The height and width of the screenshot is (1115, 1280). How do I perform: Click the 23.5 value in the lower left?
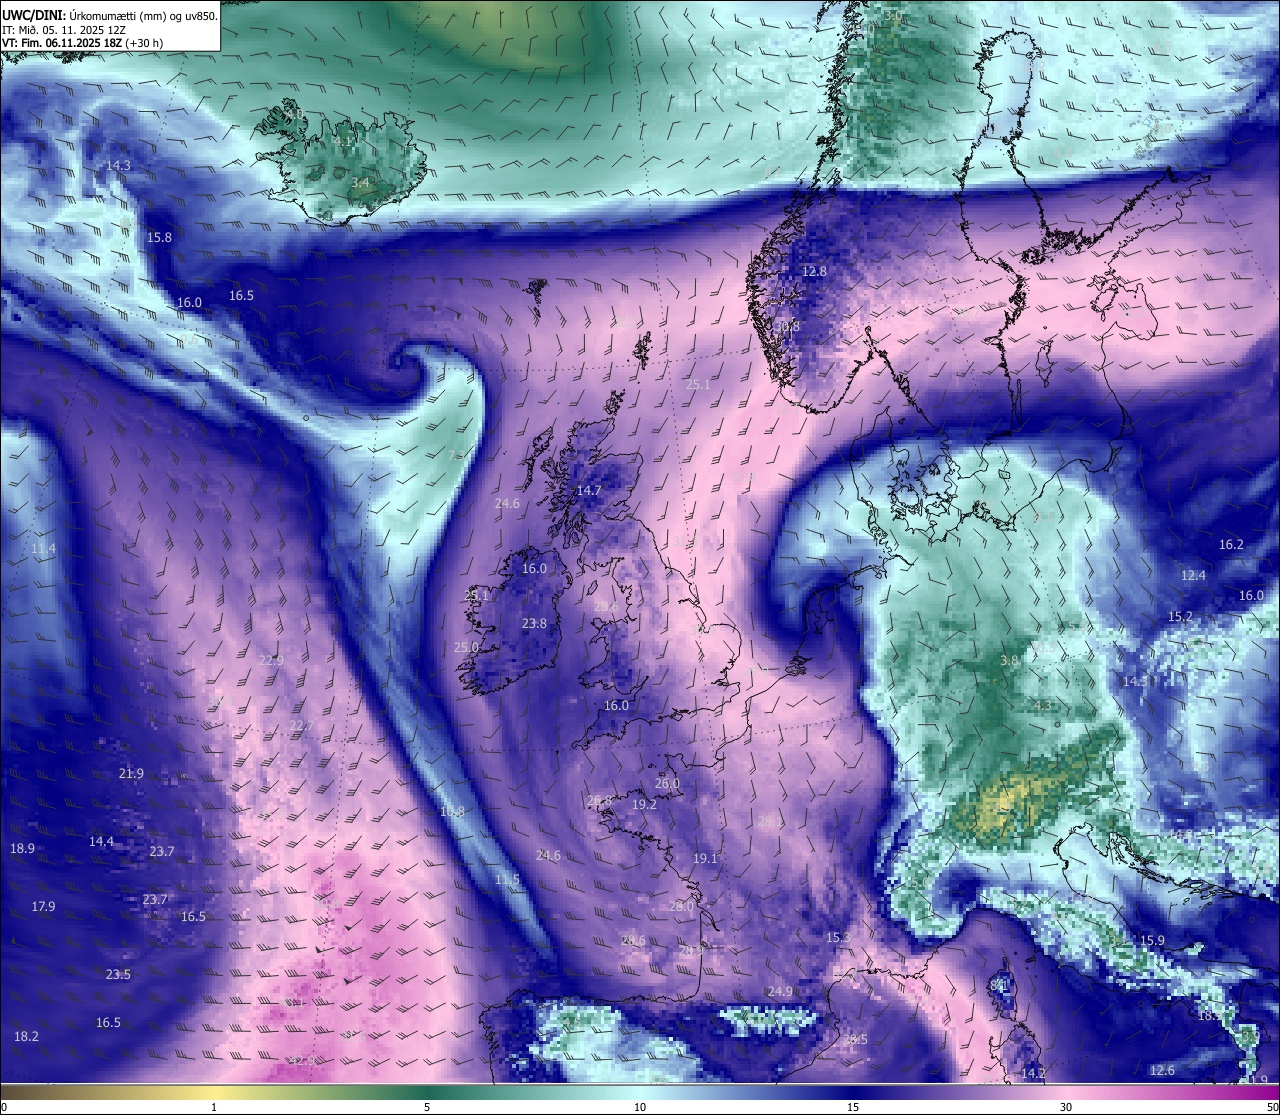pos(118,975)
